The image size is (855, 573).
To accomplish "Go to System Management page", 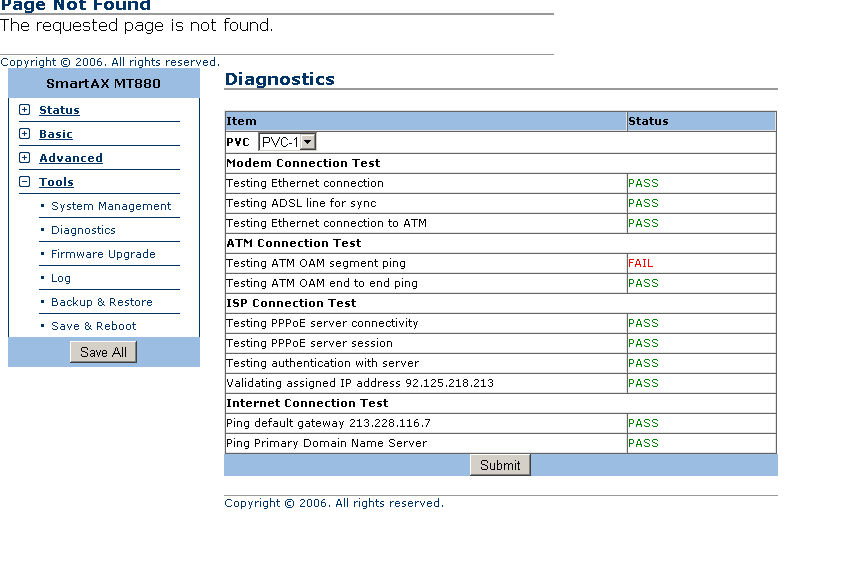I will (111, 206).
